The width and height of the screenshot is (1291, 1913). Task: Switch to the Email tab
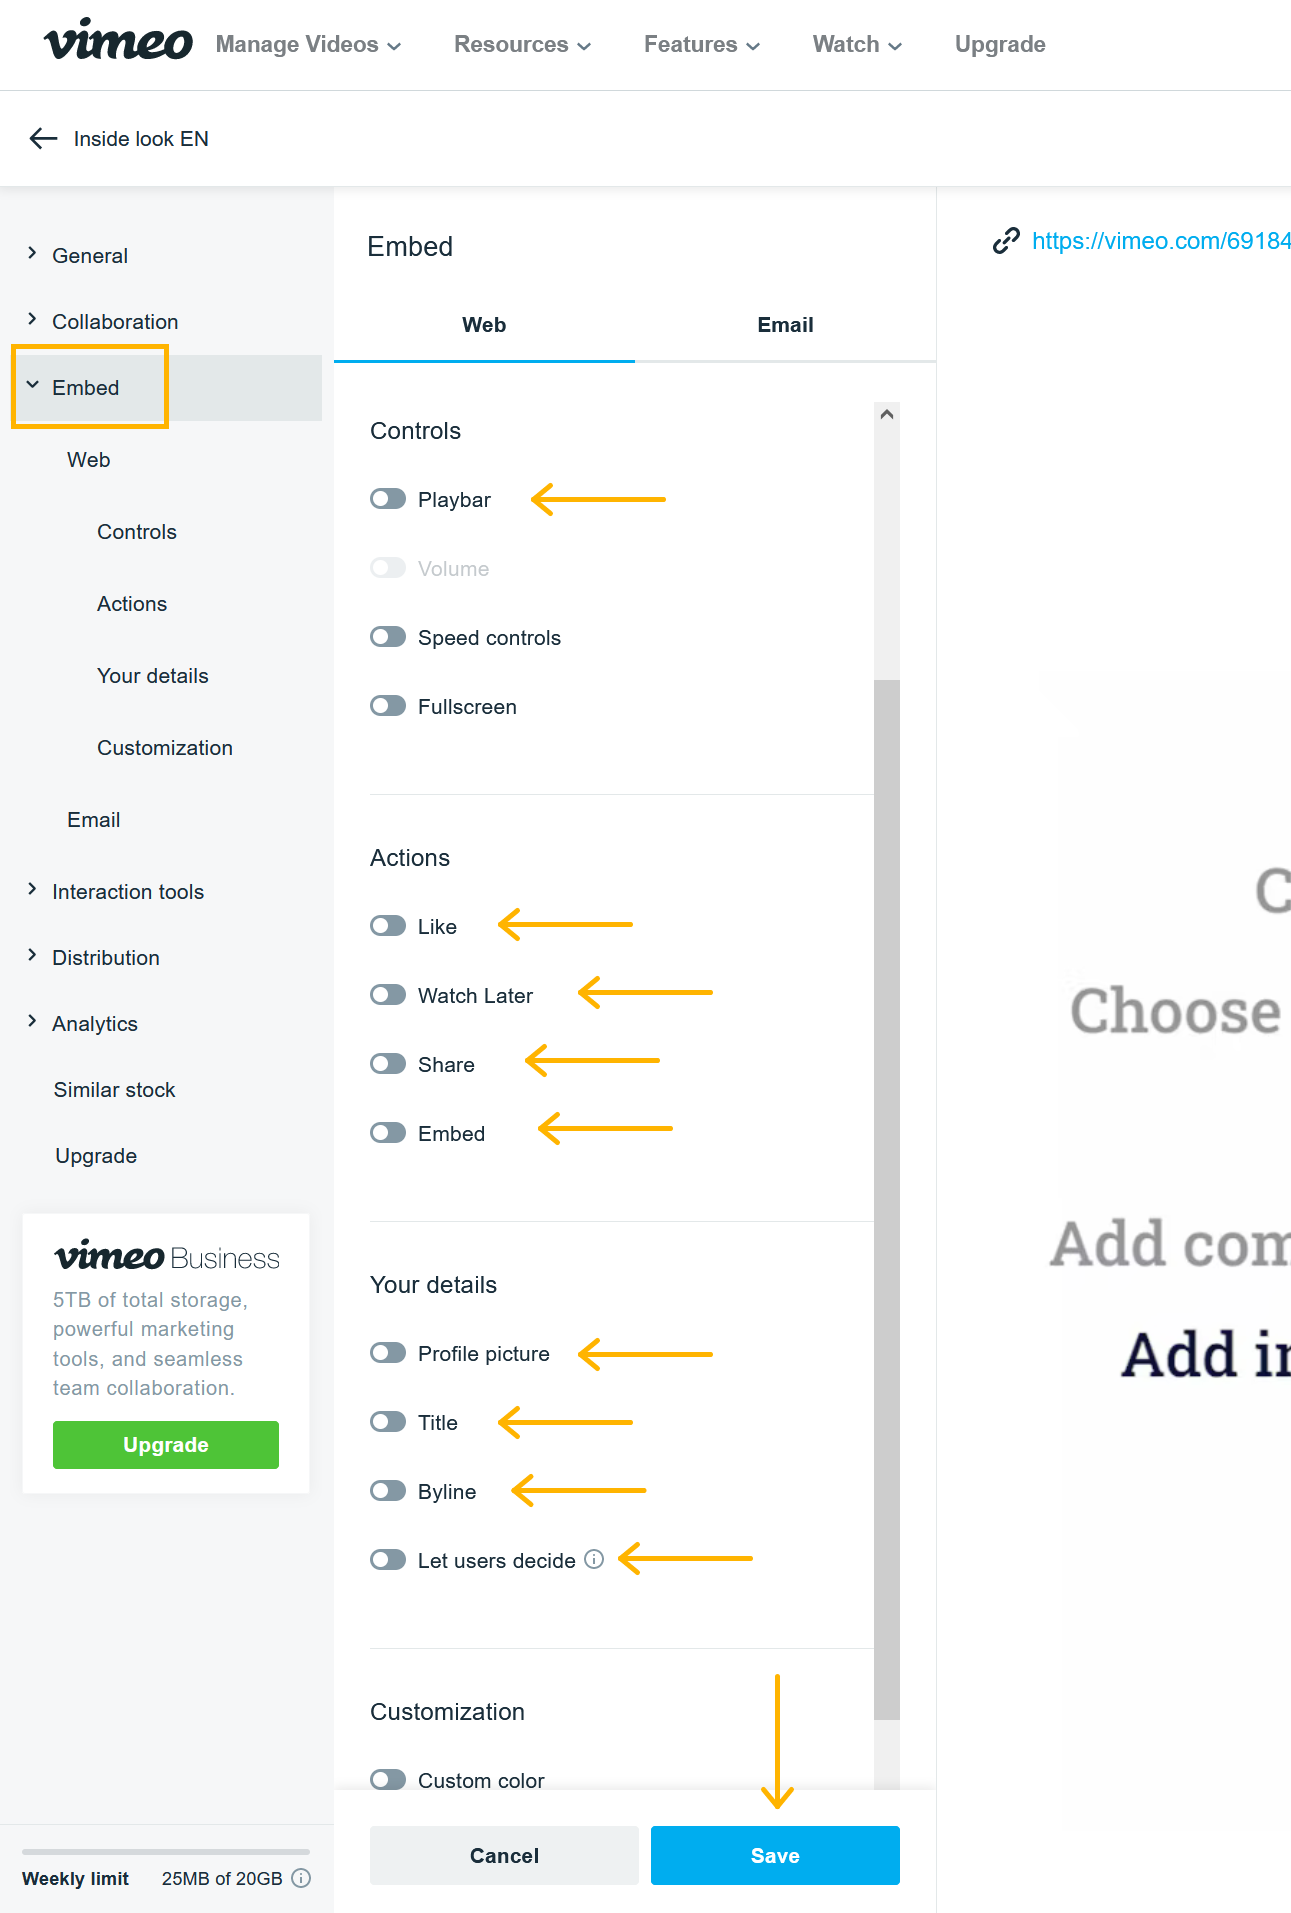[x=785, y=325]
